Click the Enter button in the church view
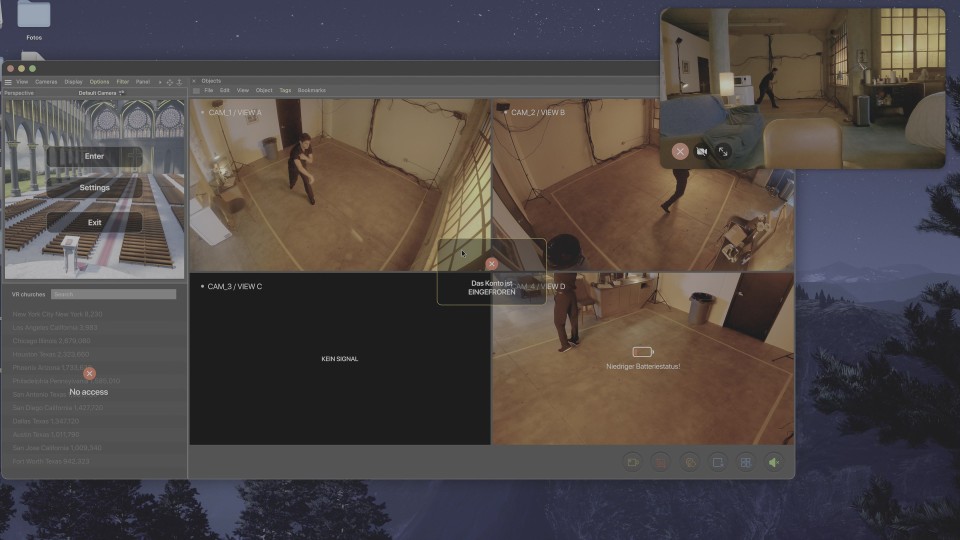The image size is (960, 540). click(94, 156)
